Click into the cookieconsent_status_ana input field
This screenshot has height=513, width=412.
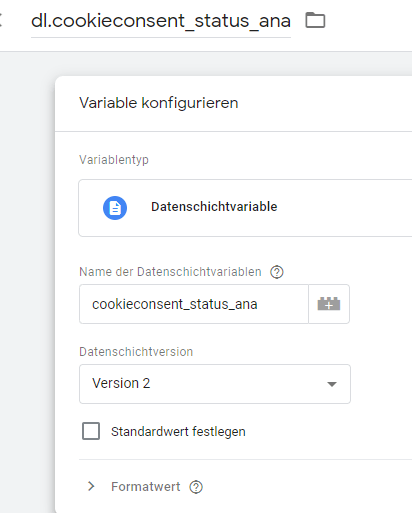coord(194,304)
